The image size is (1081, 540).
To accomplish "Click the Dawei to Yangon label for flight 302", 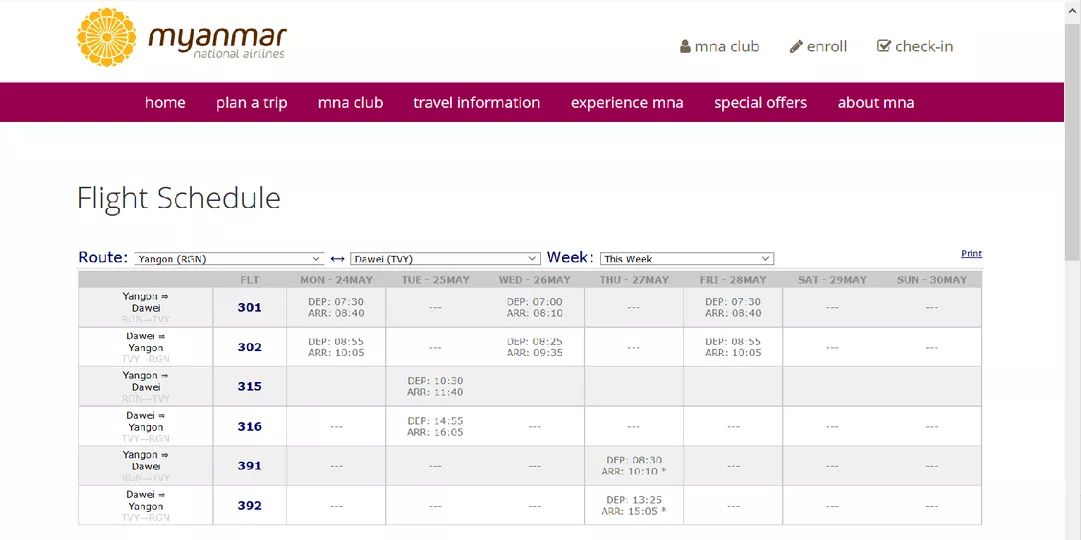I will [x=146, y=347].
